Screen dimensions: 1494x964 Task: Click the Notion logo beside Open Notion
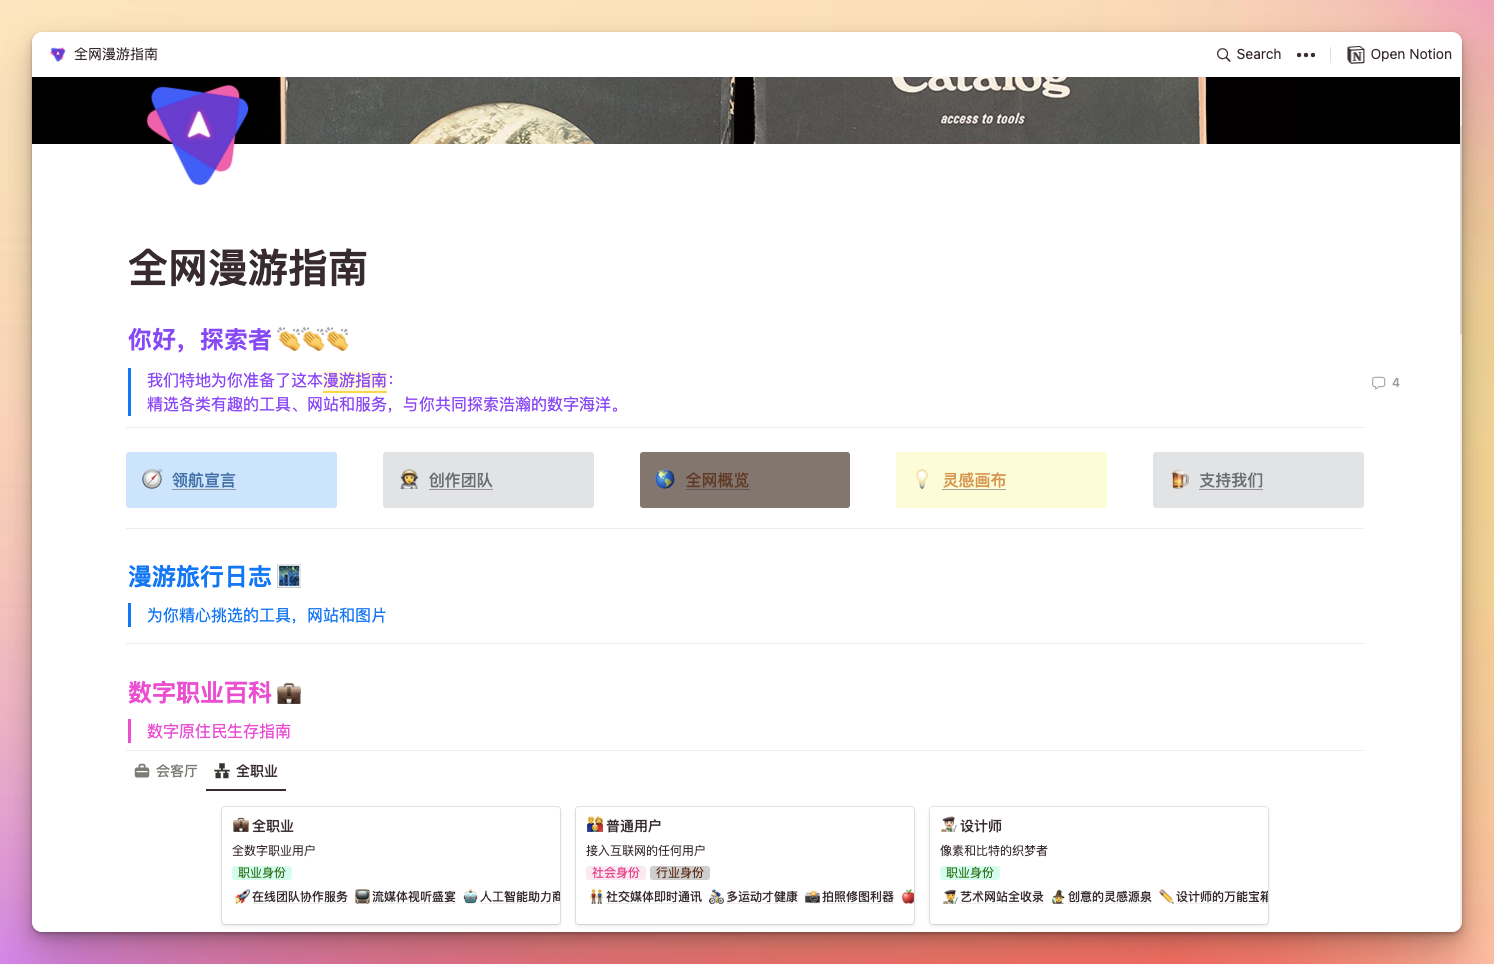click(1355, 55)
